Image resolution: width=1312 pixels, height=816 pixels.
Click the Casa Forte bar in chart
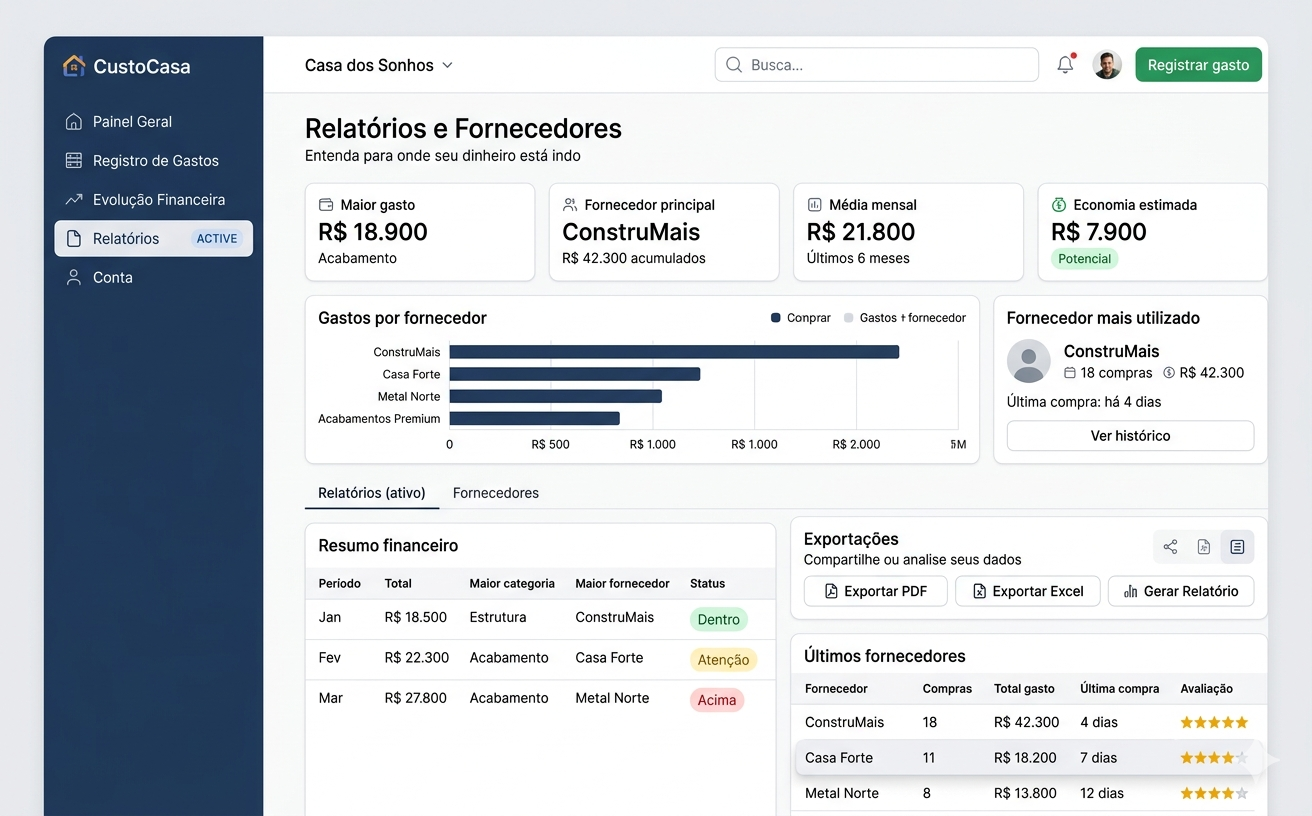pos(575,374)
